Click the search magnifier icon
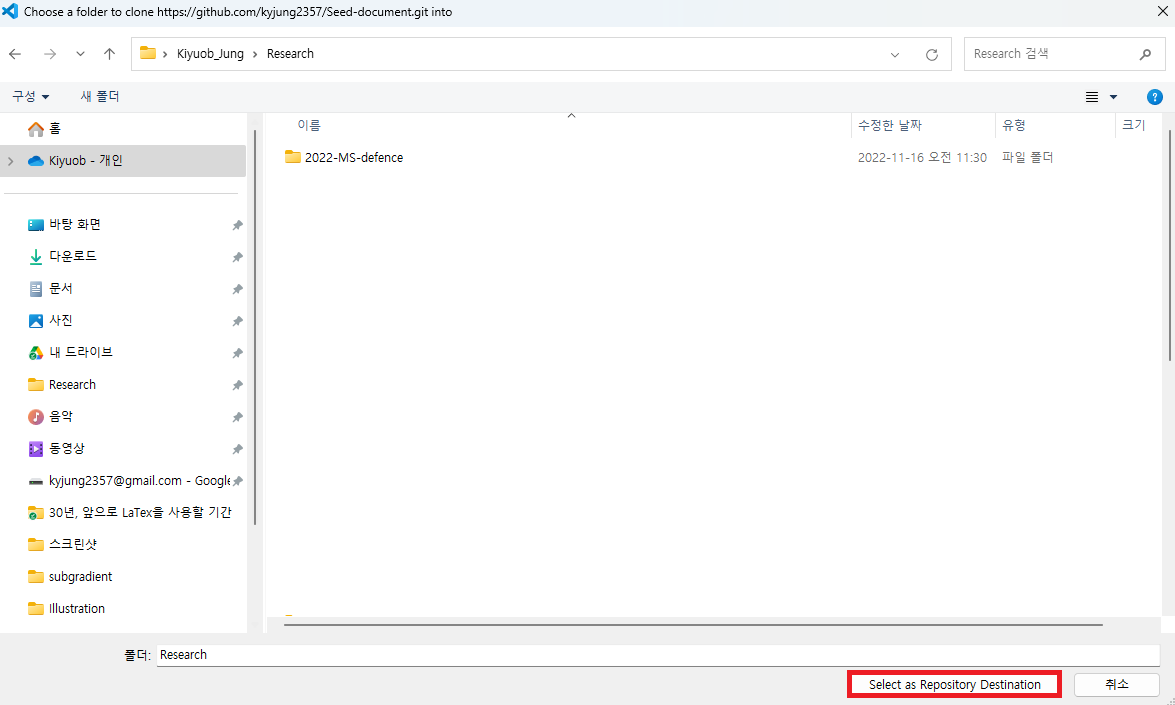The height and width of the screenshot is (705, 1175). 1145,54
